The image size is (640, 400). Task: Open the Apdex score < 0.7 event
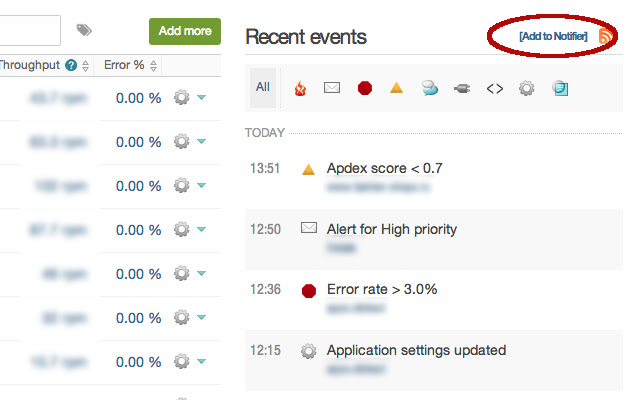pyautogui.click(x=384, y=168)
